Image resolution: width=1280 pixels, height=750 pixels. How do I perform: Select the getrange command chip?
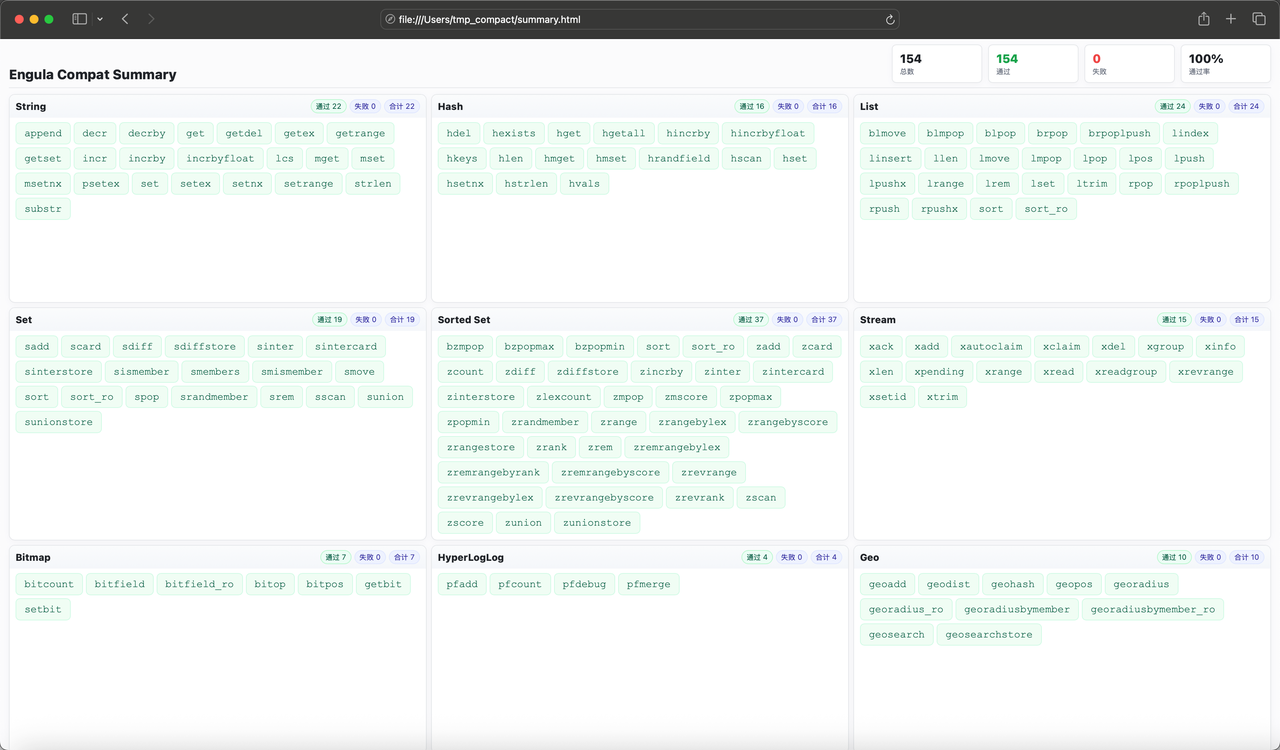(x=360, y=133)
